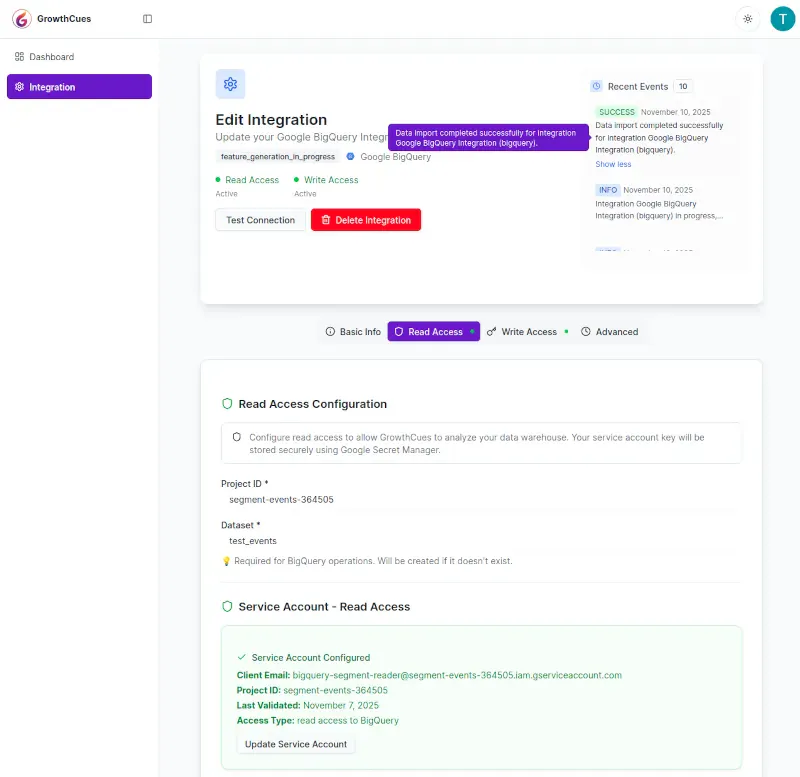Click the Google BigQuery blue dot icon

pyautogui.click(x=351, y=157)
